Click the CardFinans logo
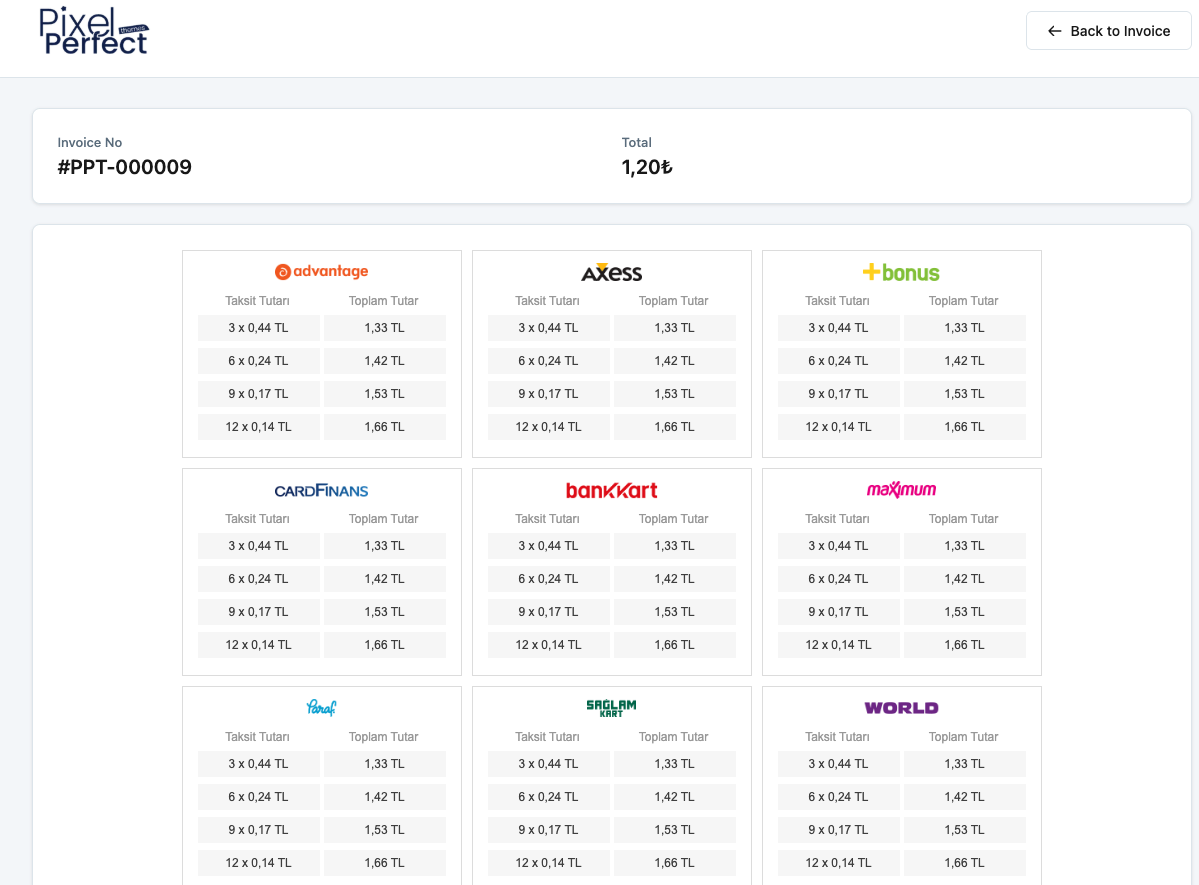Viewport: 1199px width, 885px height. tap(321, 491)
